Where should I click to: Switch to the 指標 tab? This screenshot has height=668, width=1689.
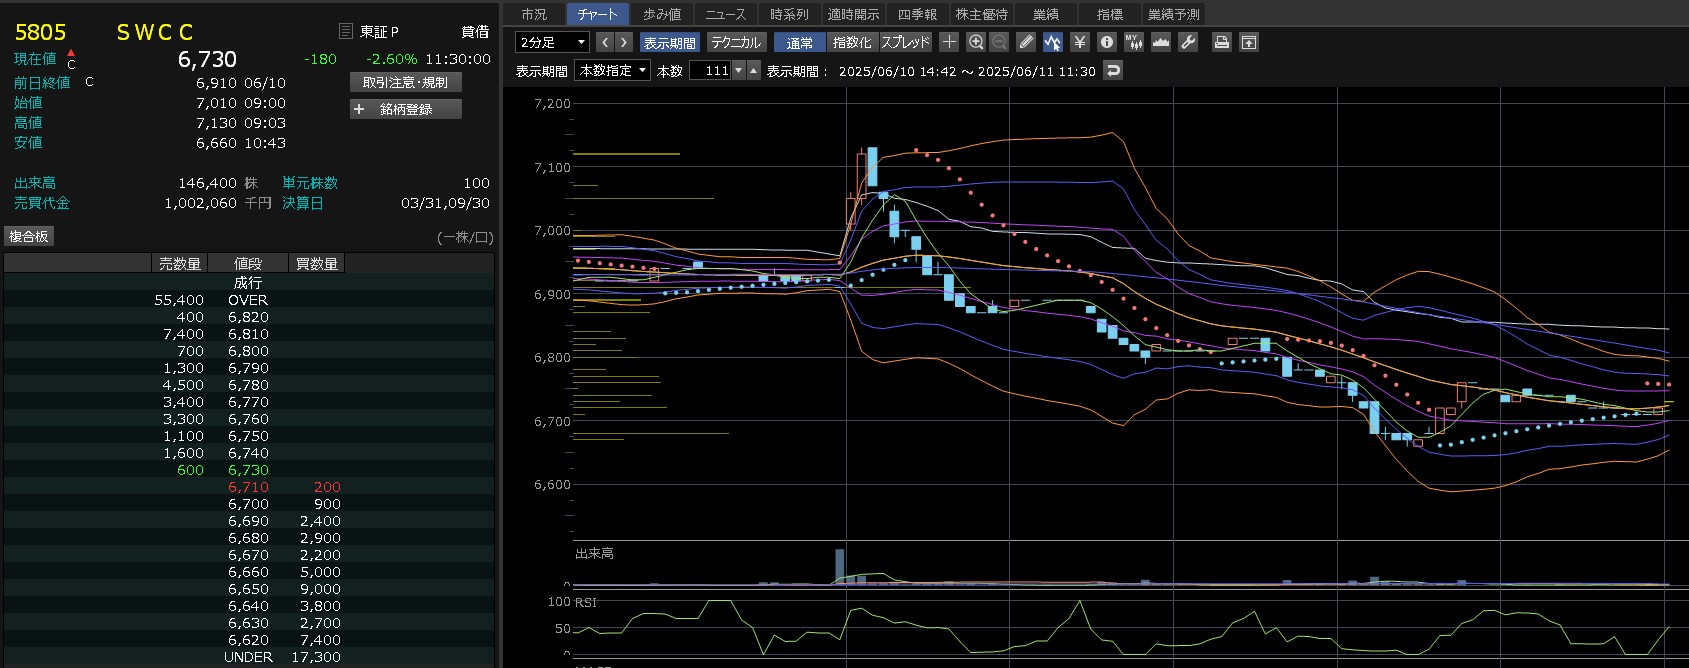click(1110, 14)
